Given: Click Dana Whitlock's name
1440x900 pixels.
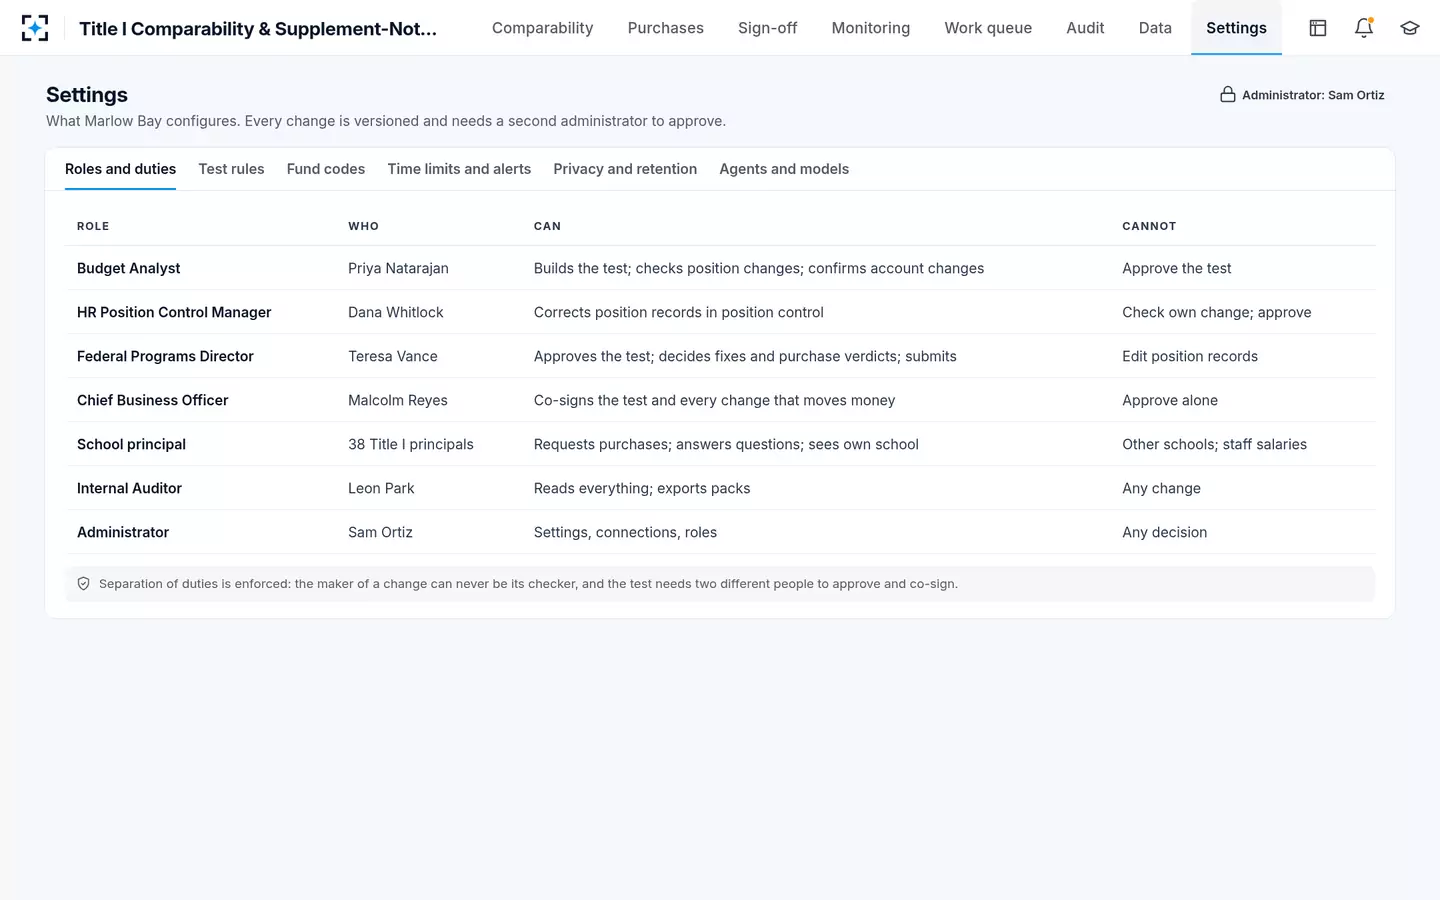Looking at the screenshot, I should tap(396, 312).
